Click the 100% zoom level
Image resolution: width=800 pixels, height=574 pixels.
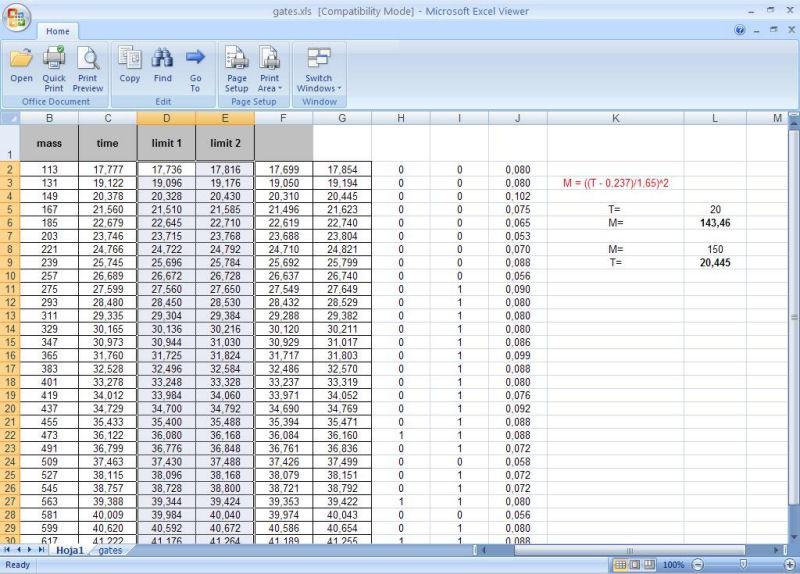pyautogui.click(x=673, y=565)
